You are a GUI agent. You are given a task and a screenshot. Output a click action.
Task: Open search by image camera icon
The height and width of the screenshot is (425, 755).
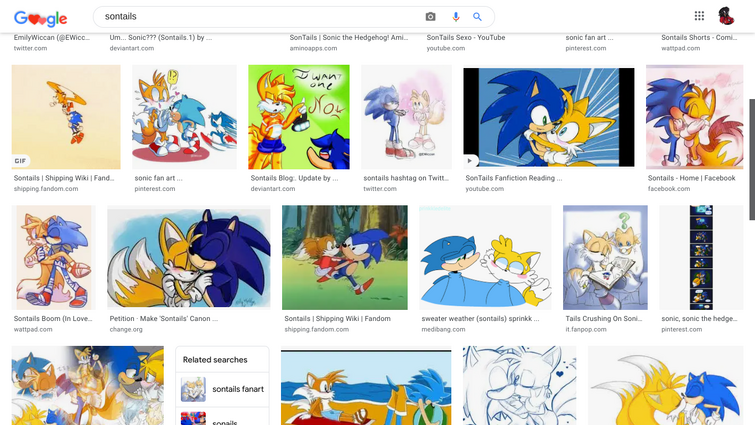point(430,17)
